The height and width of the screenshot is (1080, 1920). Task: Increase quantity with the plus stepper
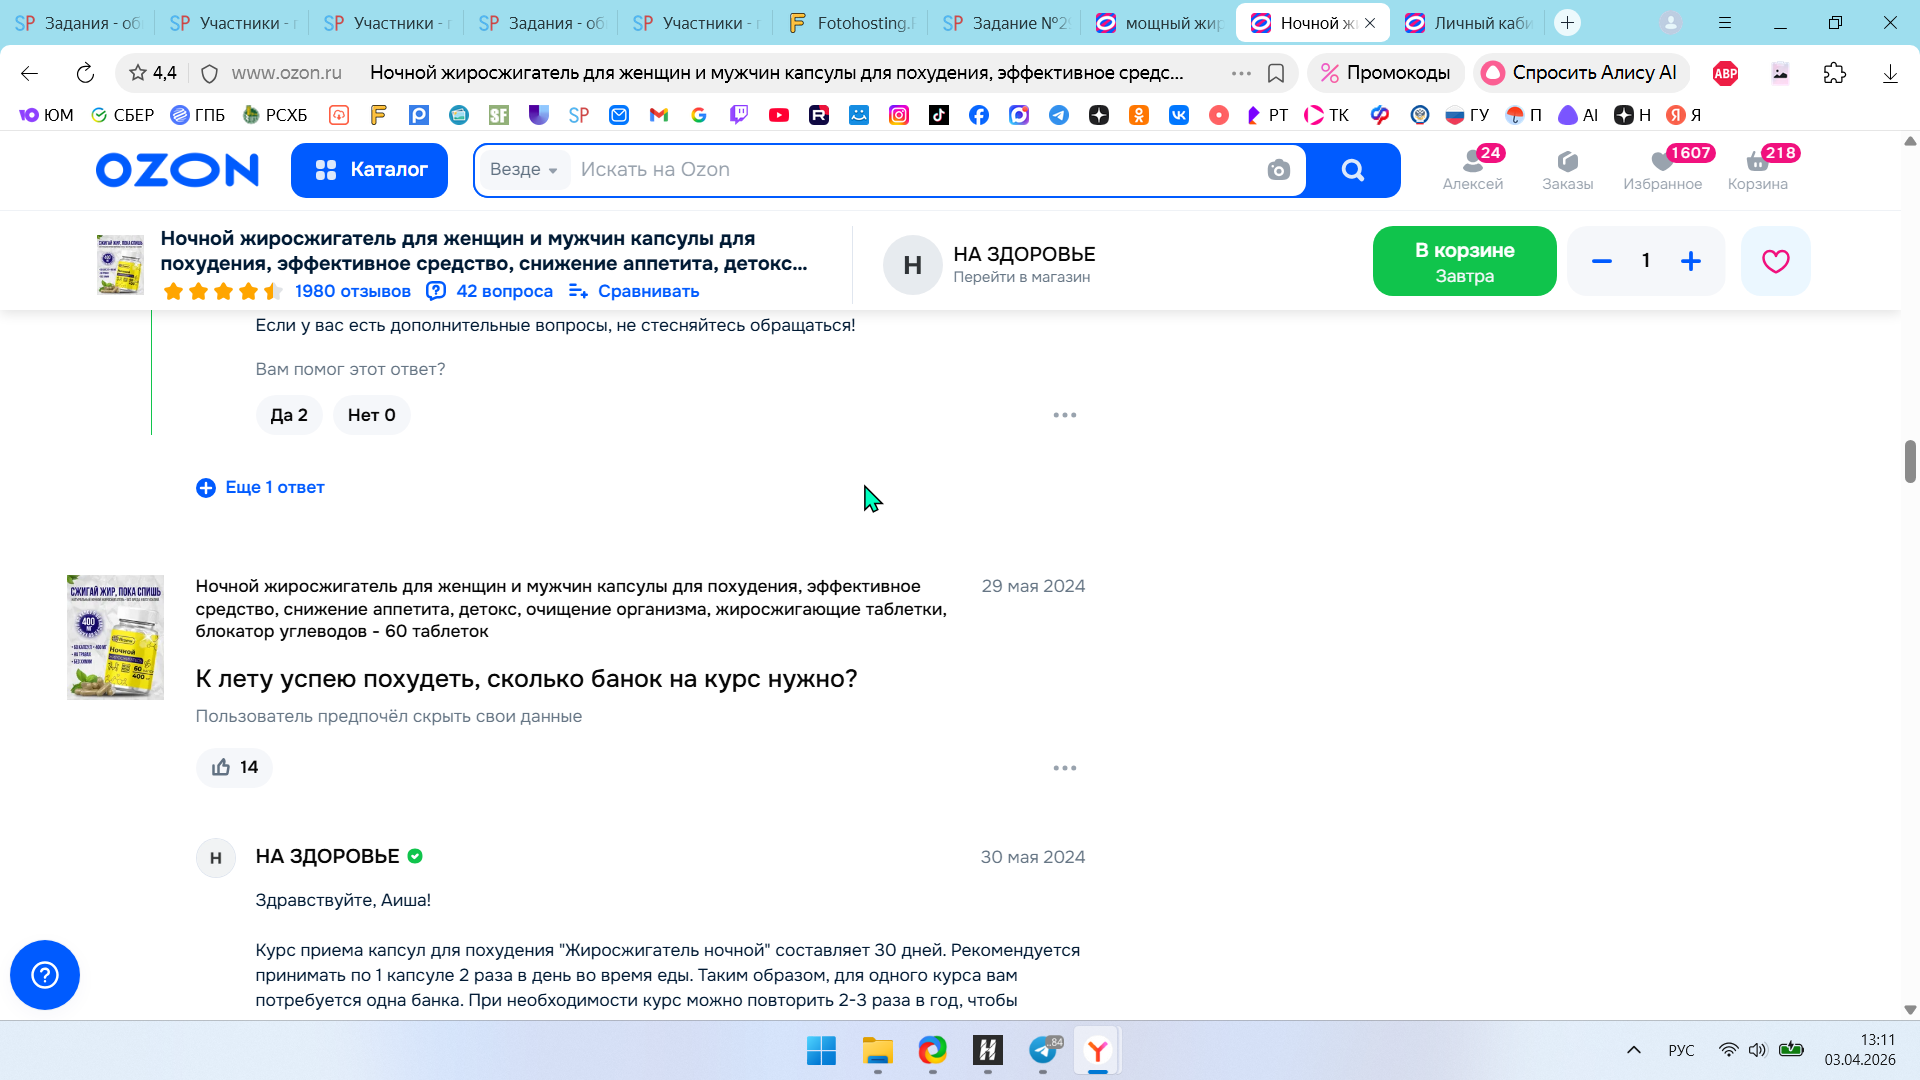[1690, 261]
